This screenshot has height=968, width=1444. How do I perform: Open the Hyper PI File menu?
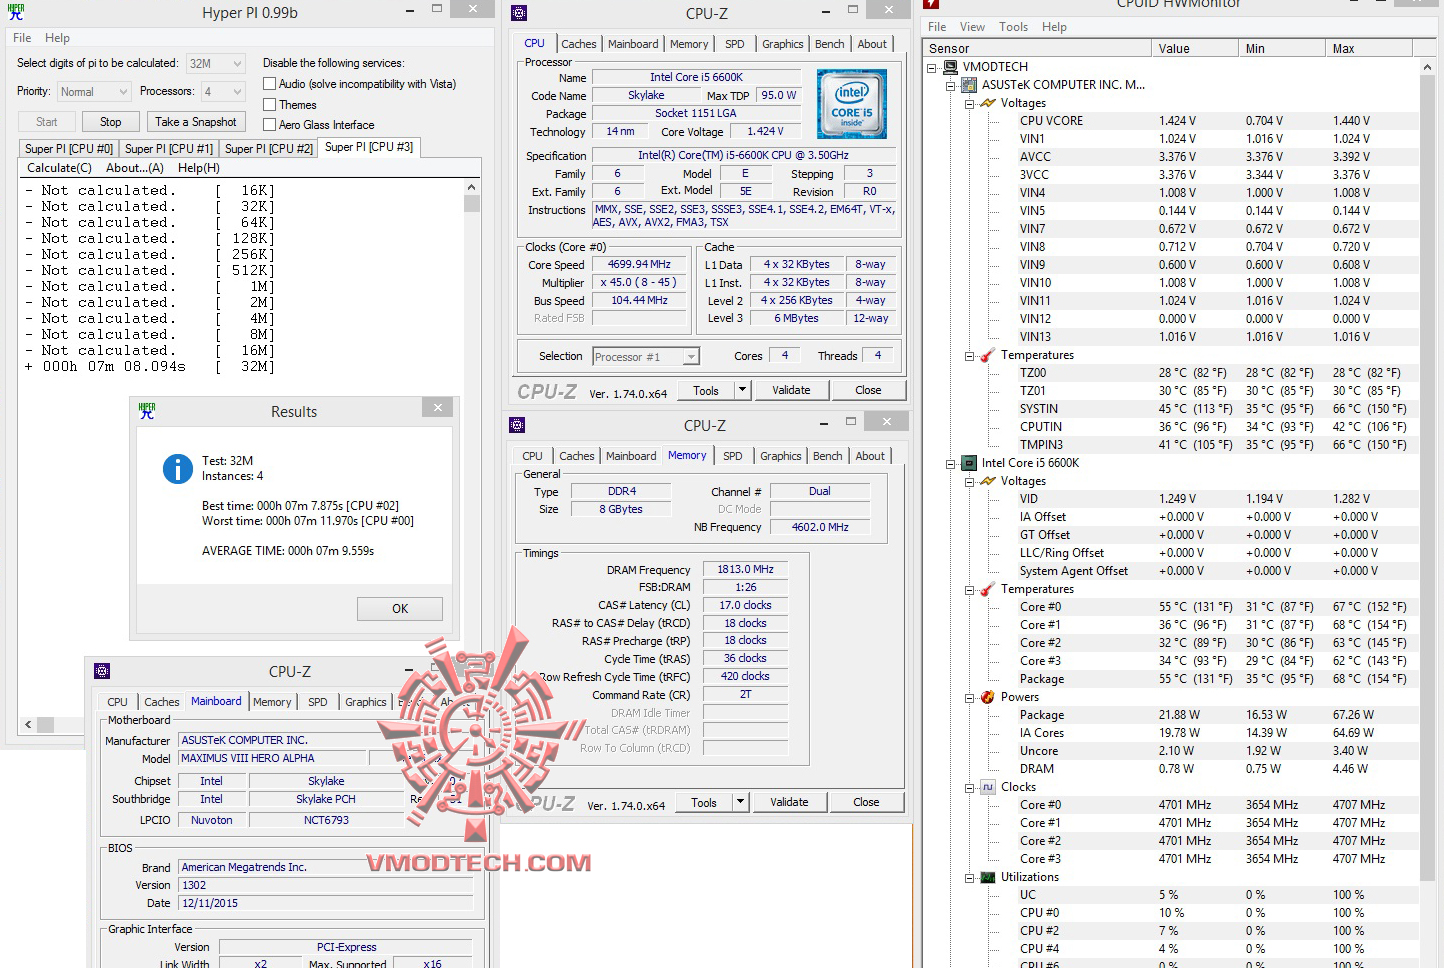pyautogui.click(x=22, y=38)
